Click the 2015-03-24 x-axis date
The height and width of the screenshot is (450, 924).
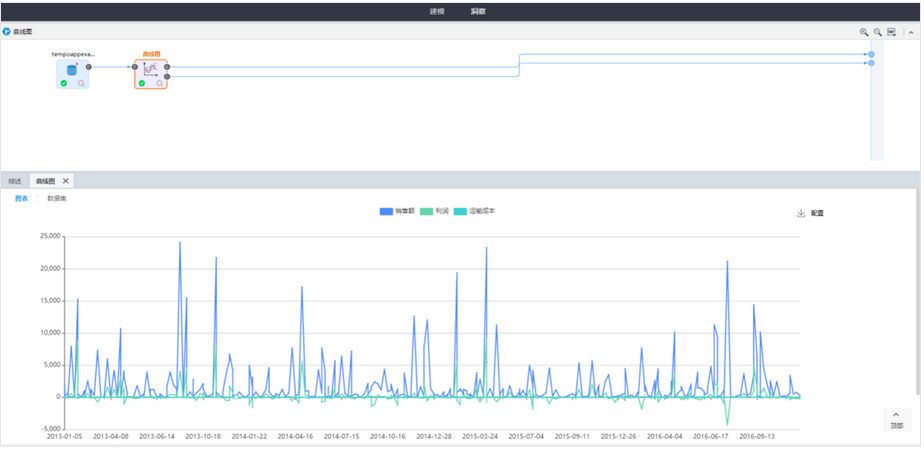480,437
